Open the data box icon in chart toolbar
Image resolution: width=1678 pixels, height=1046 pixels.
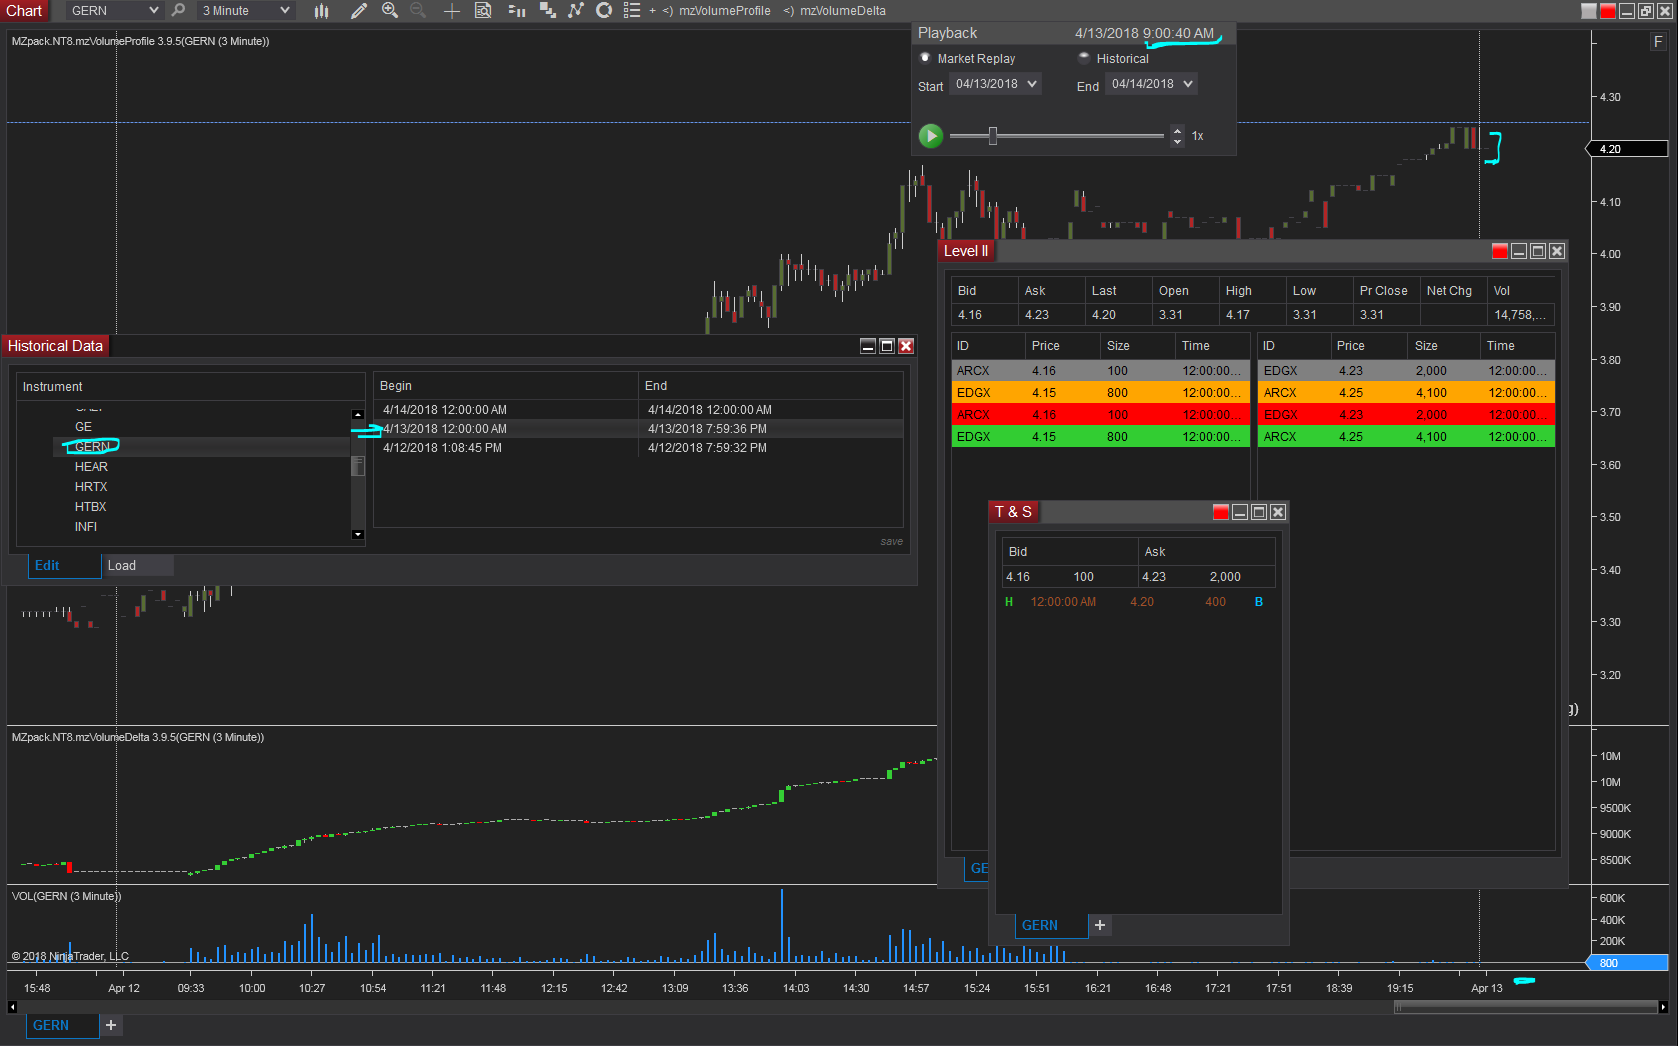point(483,10)
